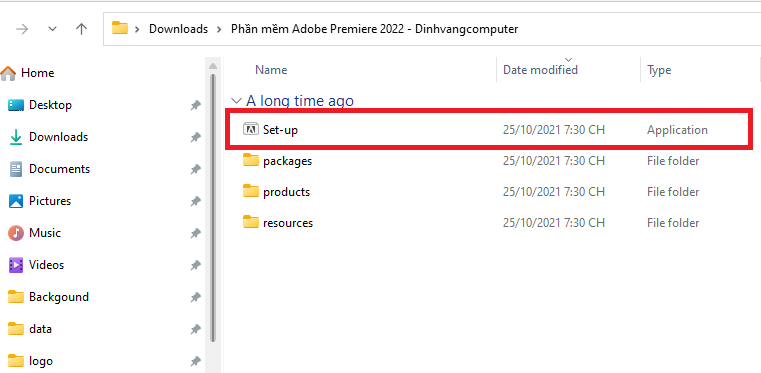This screenshot has height=373, width=761.
Task: Click the logo folder icon
Action: [16, 360]
